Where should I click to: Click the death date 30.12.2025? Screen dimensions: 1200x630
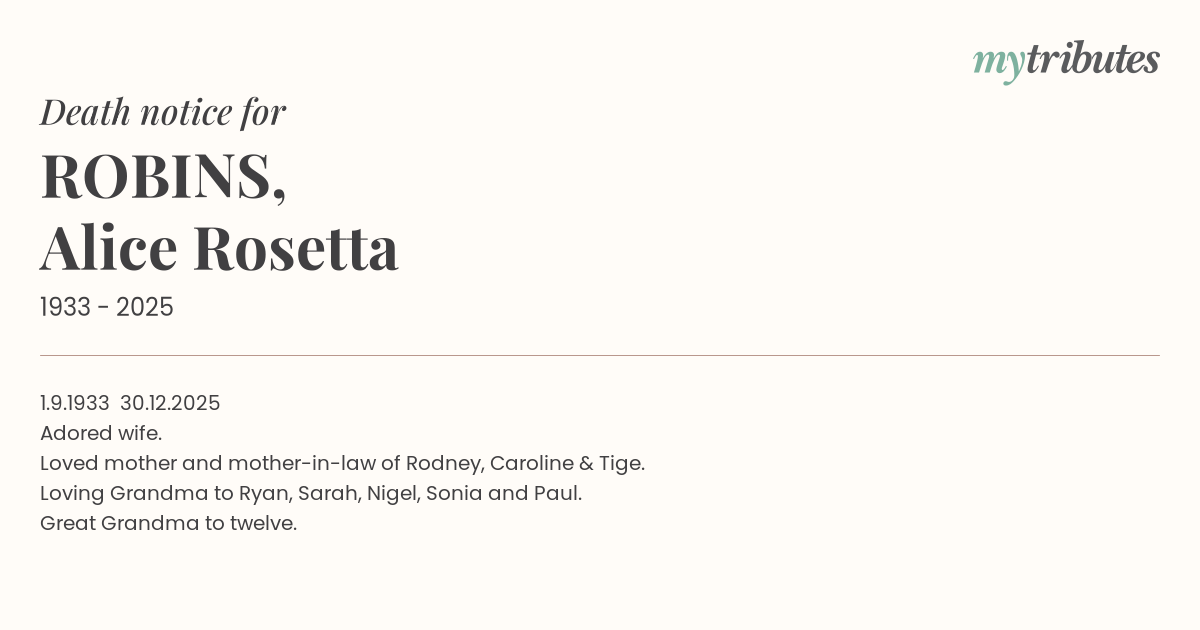click(170, 403)
